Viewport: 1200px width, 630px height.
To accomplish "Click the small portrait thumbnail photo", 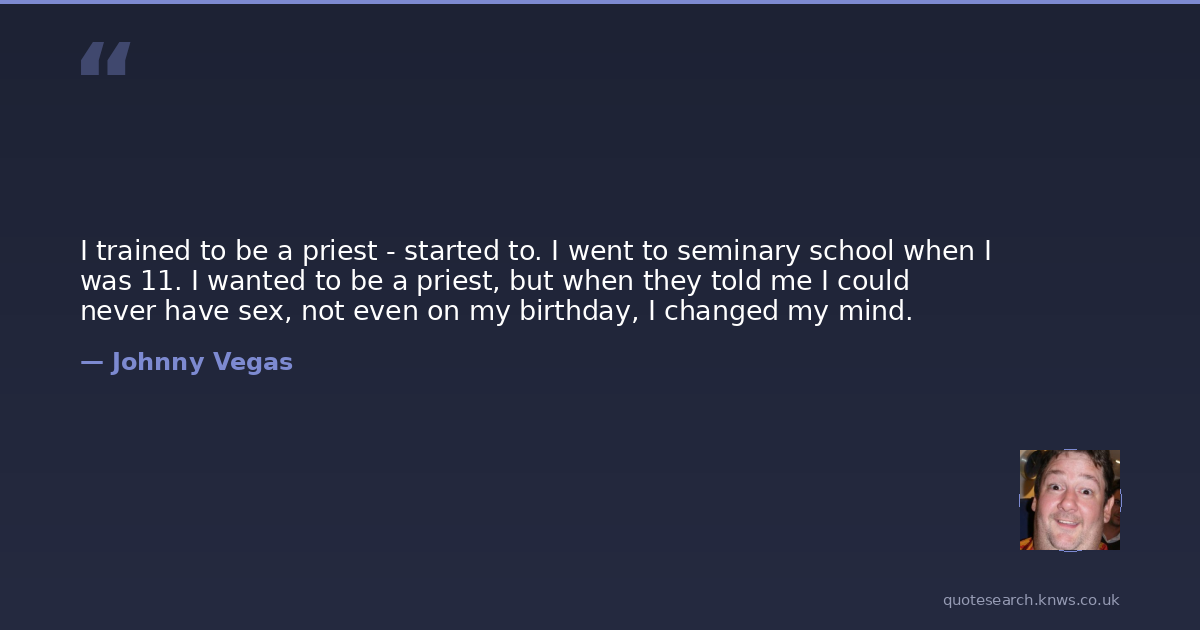I will tap(1069, 500).
